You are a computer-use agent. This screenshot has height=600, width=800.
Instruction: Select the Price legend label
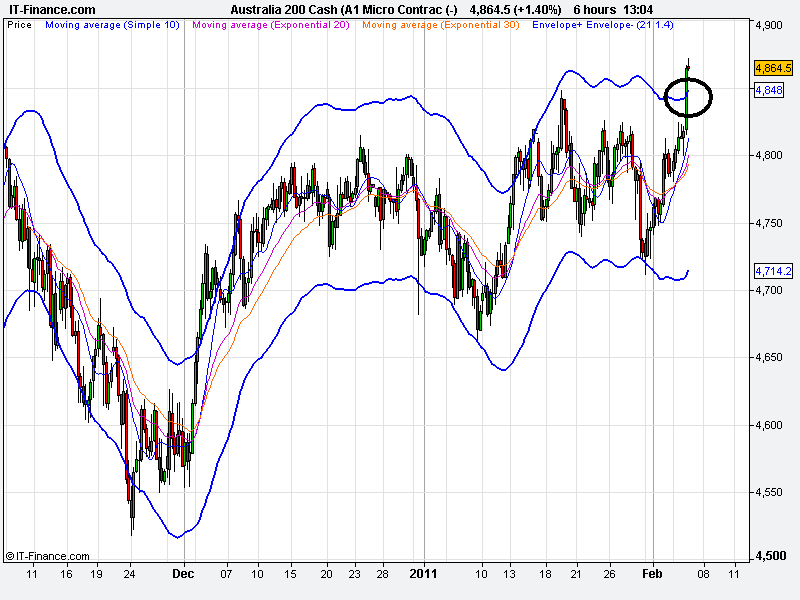coord(19,24)
